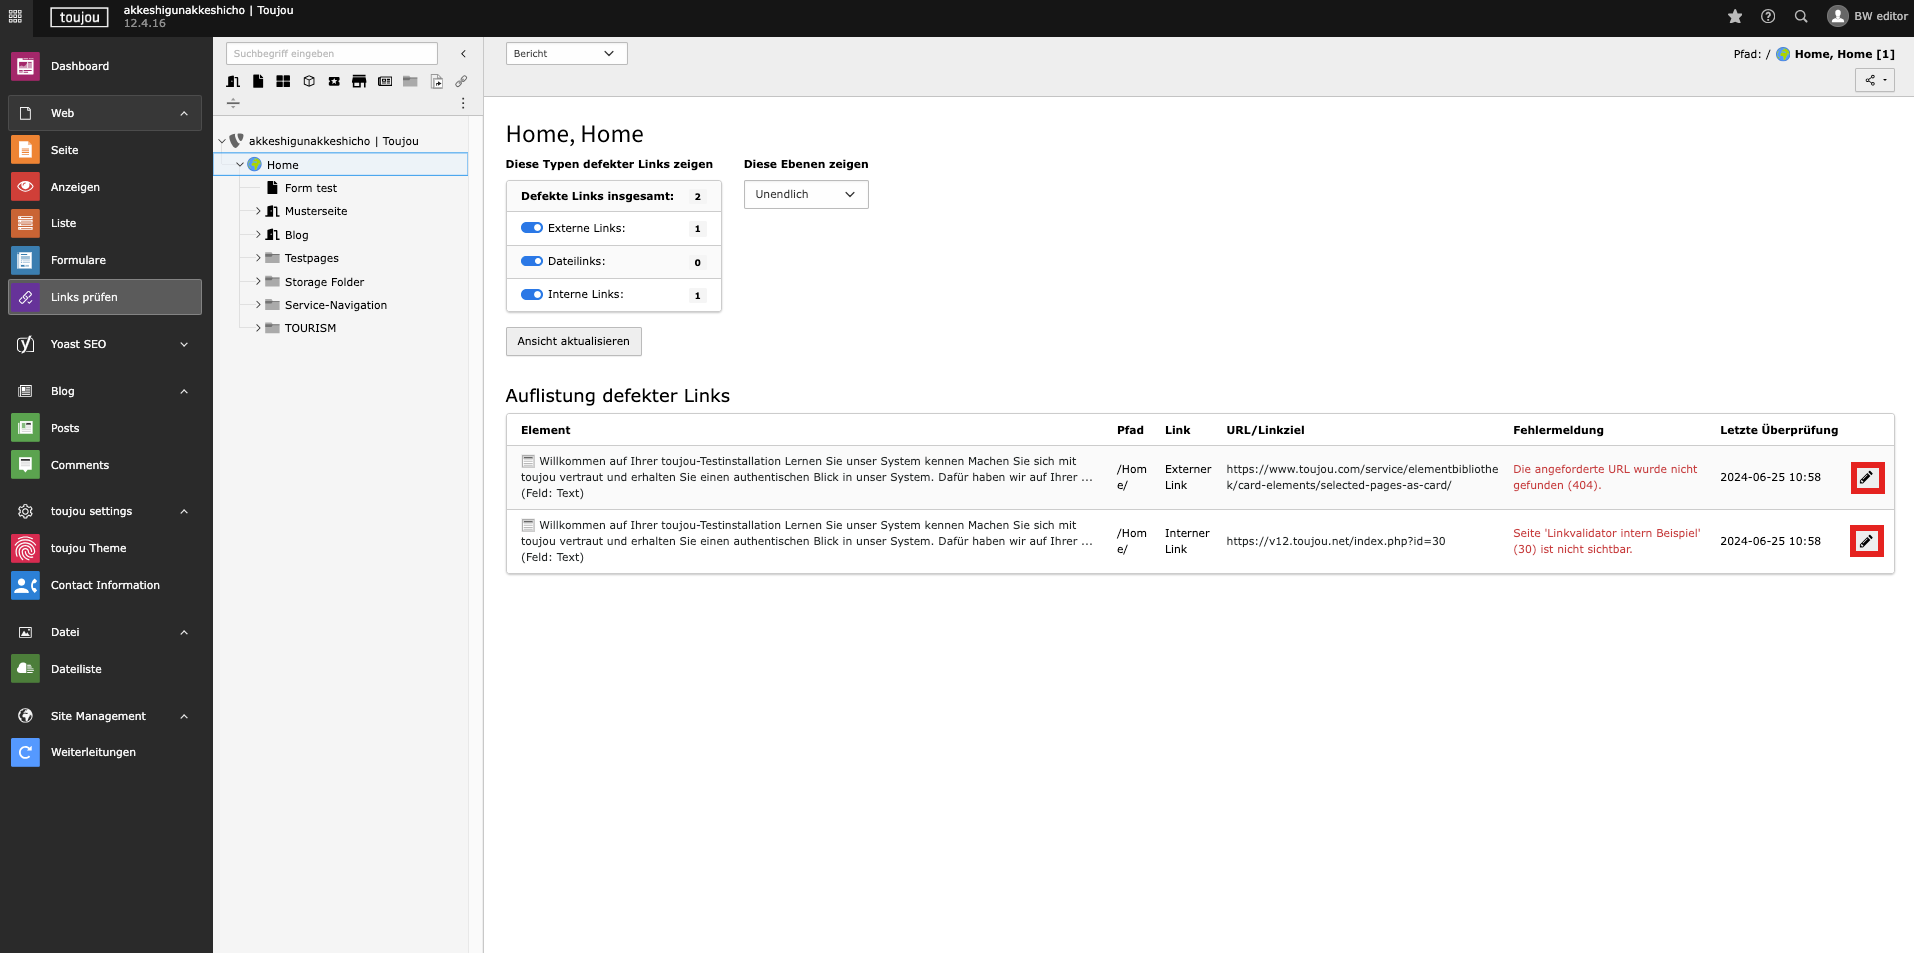The height and width of the screenshot is (953, 1914).
Task: Open the Dashboard module
Action: [80, 66]
